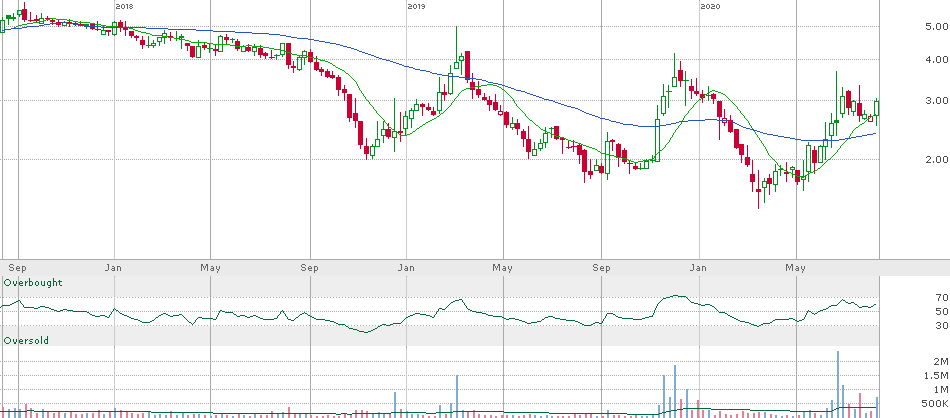950x418 pixels.
Task: Click the May label following Jan 2020
Action: click(x=795, y=267)
